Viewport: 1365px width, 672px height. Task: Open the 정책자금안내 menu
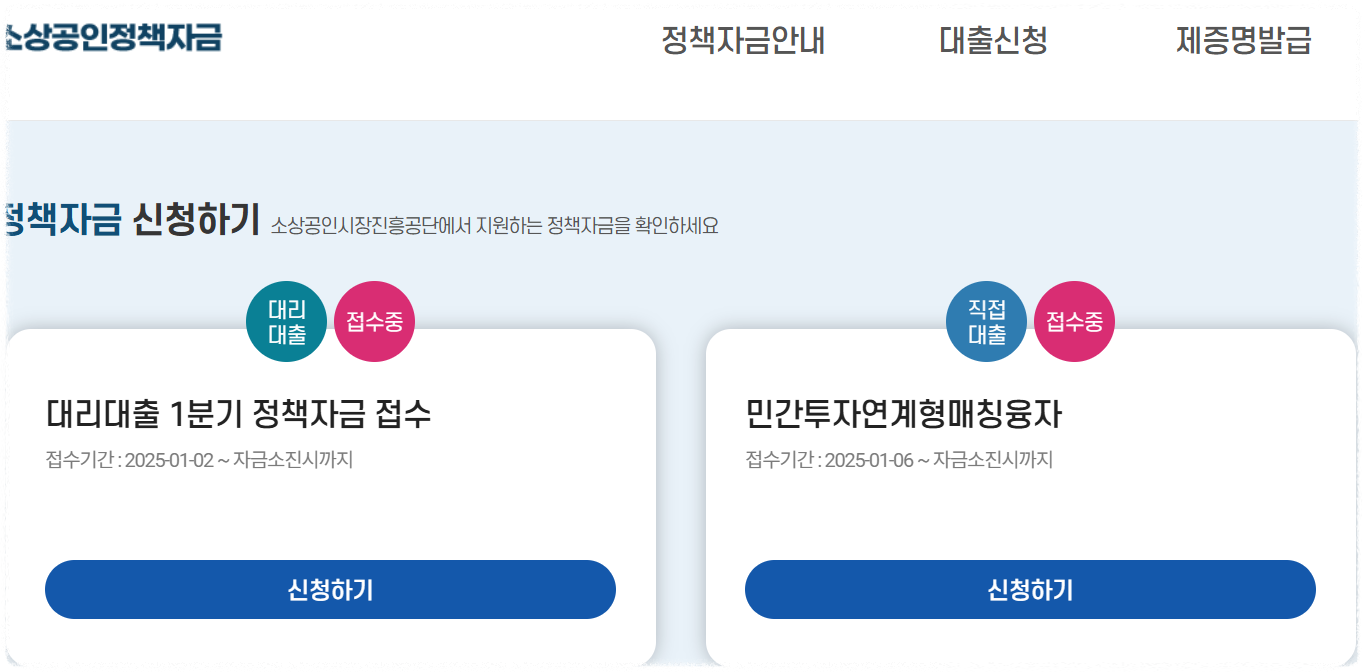click(x=743, y=42)
